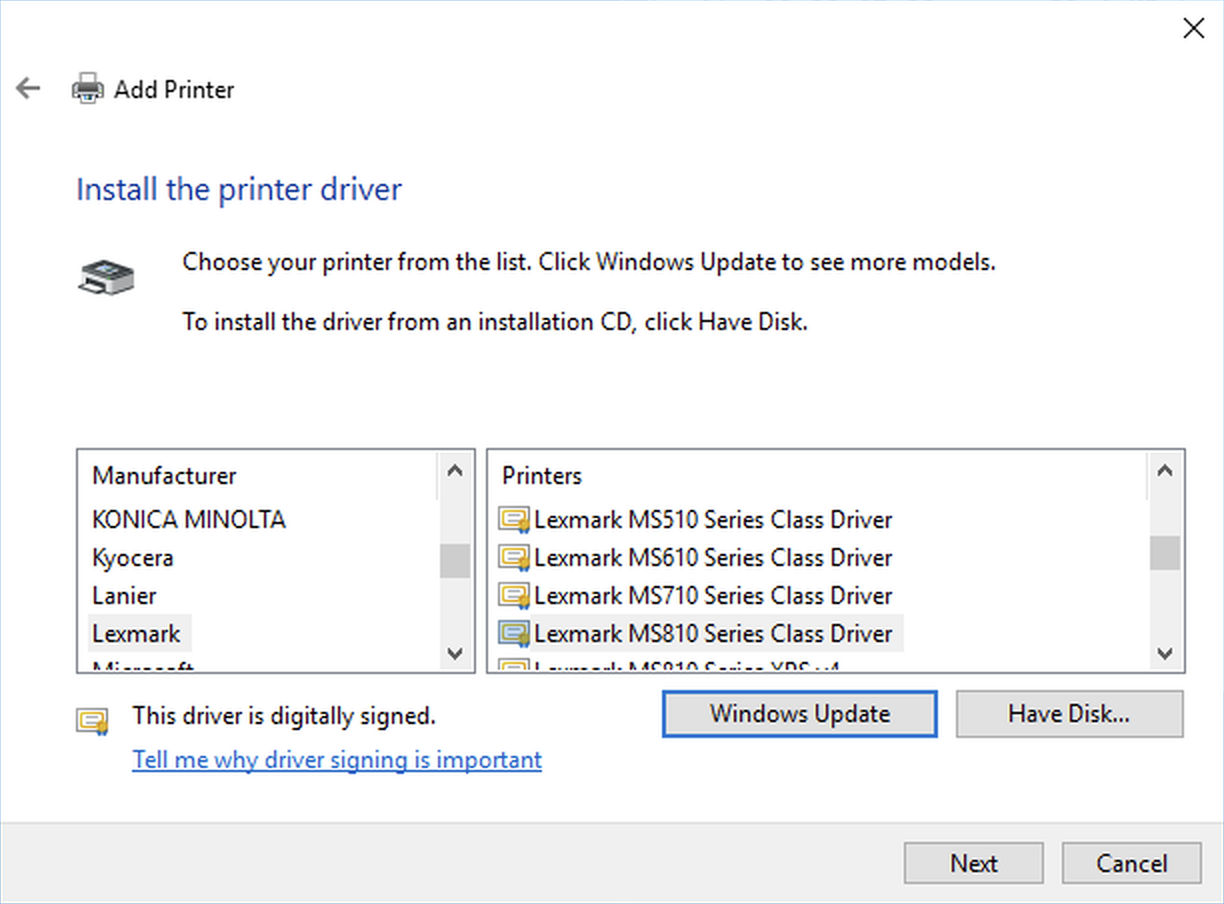Screen dimensions: 1224x904
Task: Open 'Tell me why driver signing is important'
Action: pos(337,760)
